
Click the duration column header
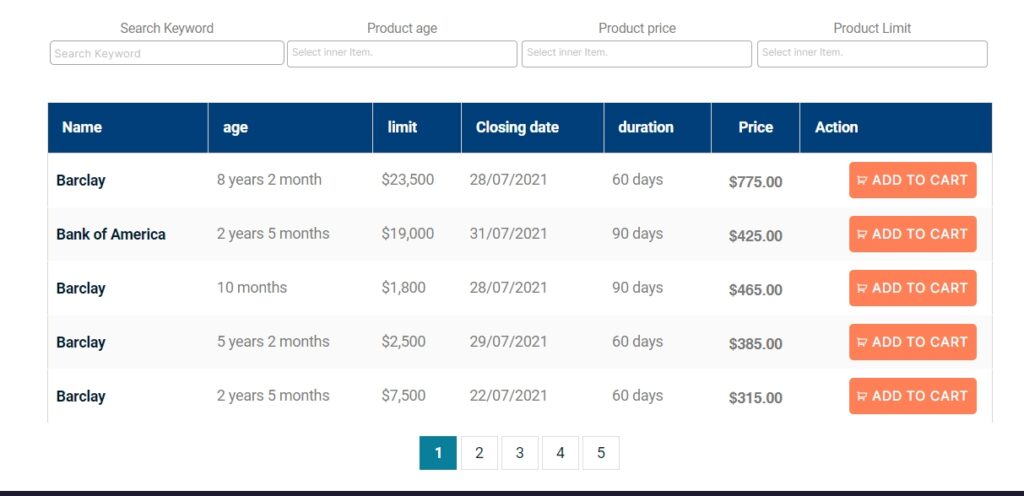coord(645,127)
